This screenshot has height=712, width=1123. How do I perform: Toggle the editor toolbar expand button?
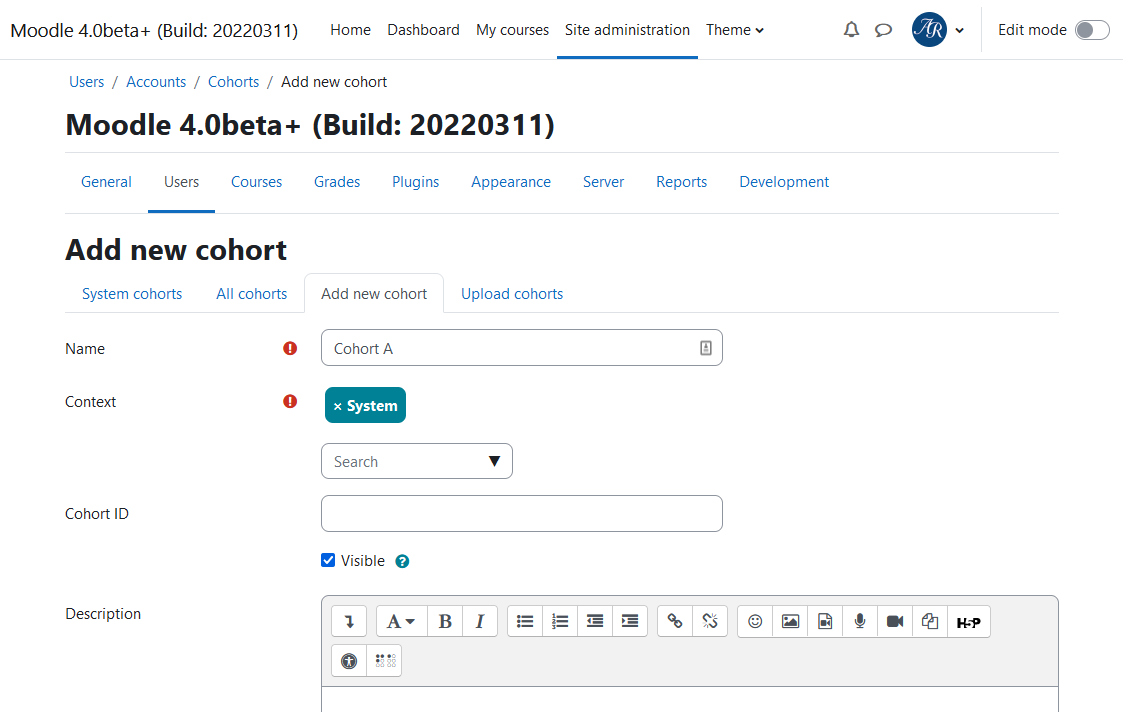(x=350, y=621)
